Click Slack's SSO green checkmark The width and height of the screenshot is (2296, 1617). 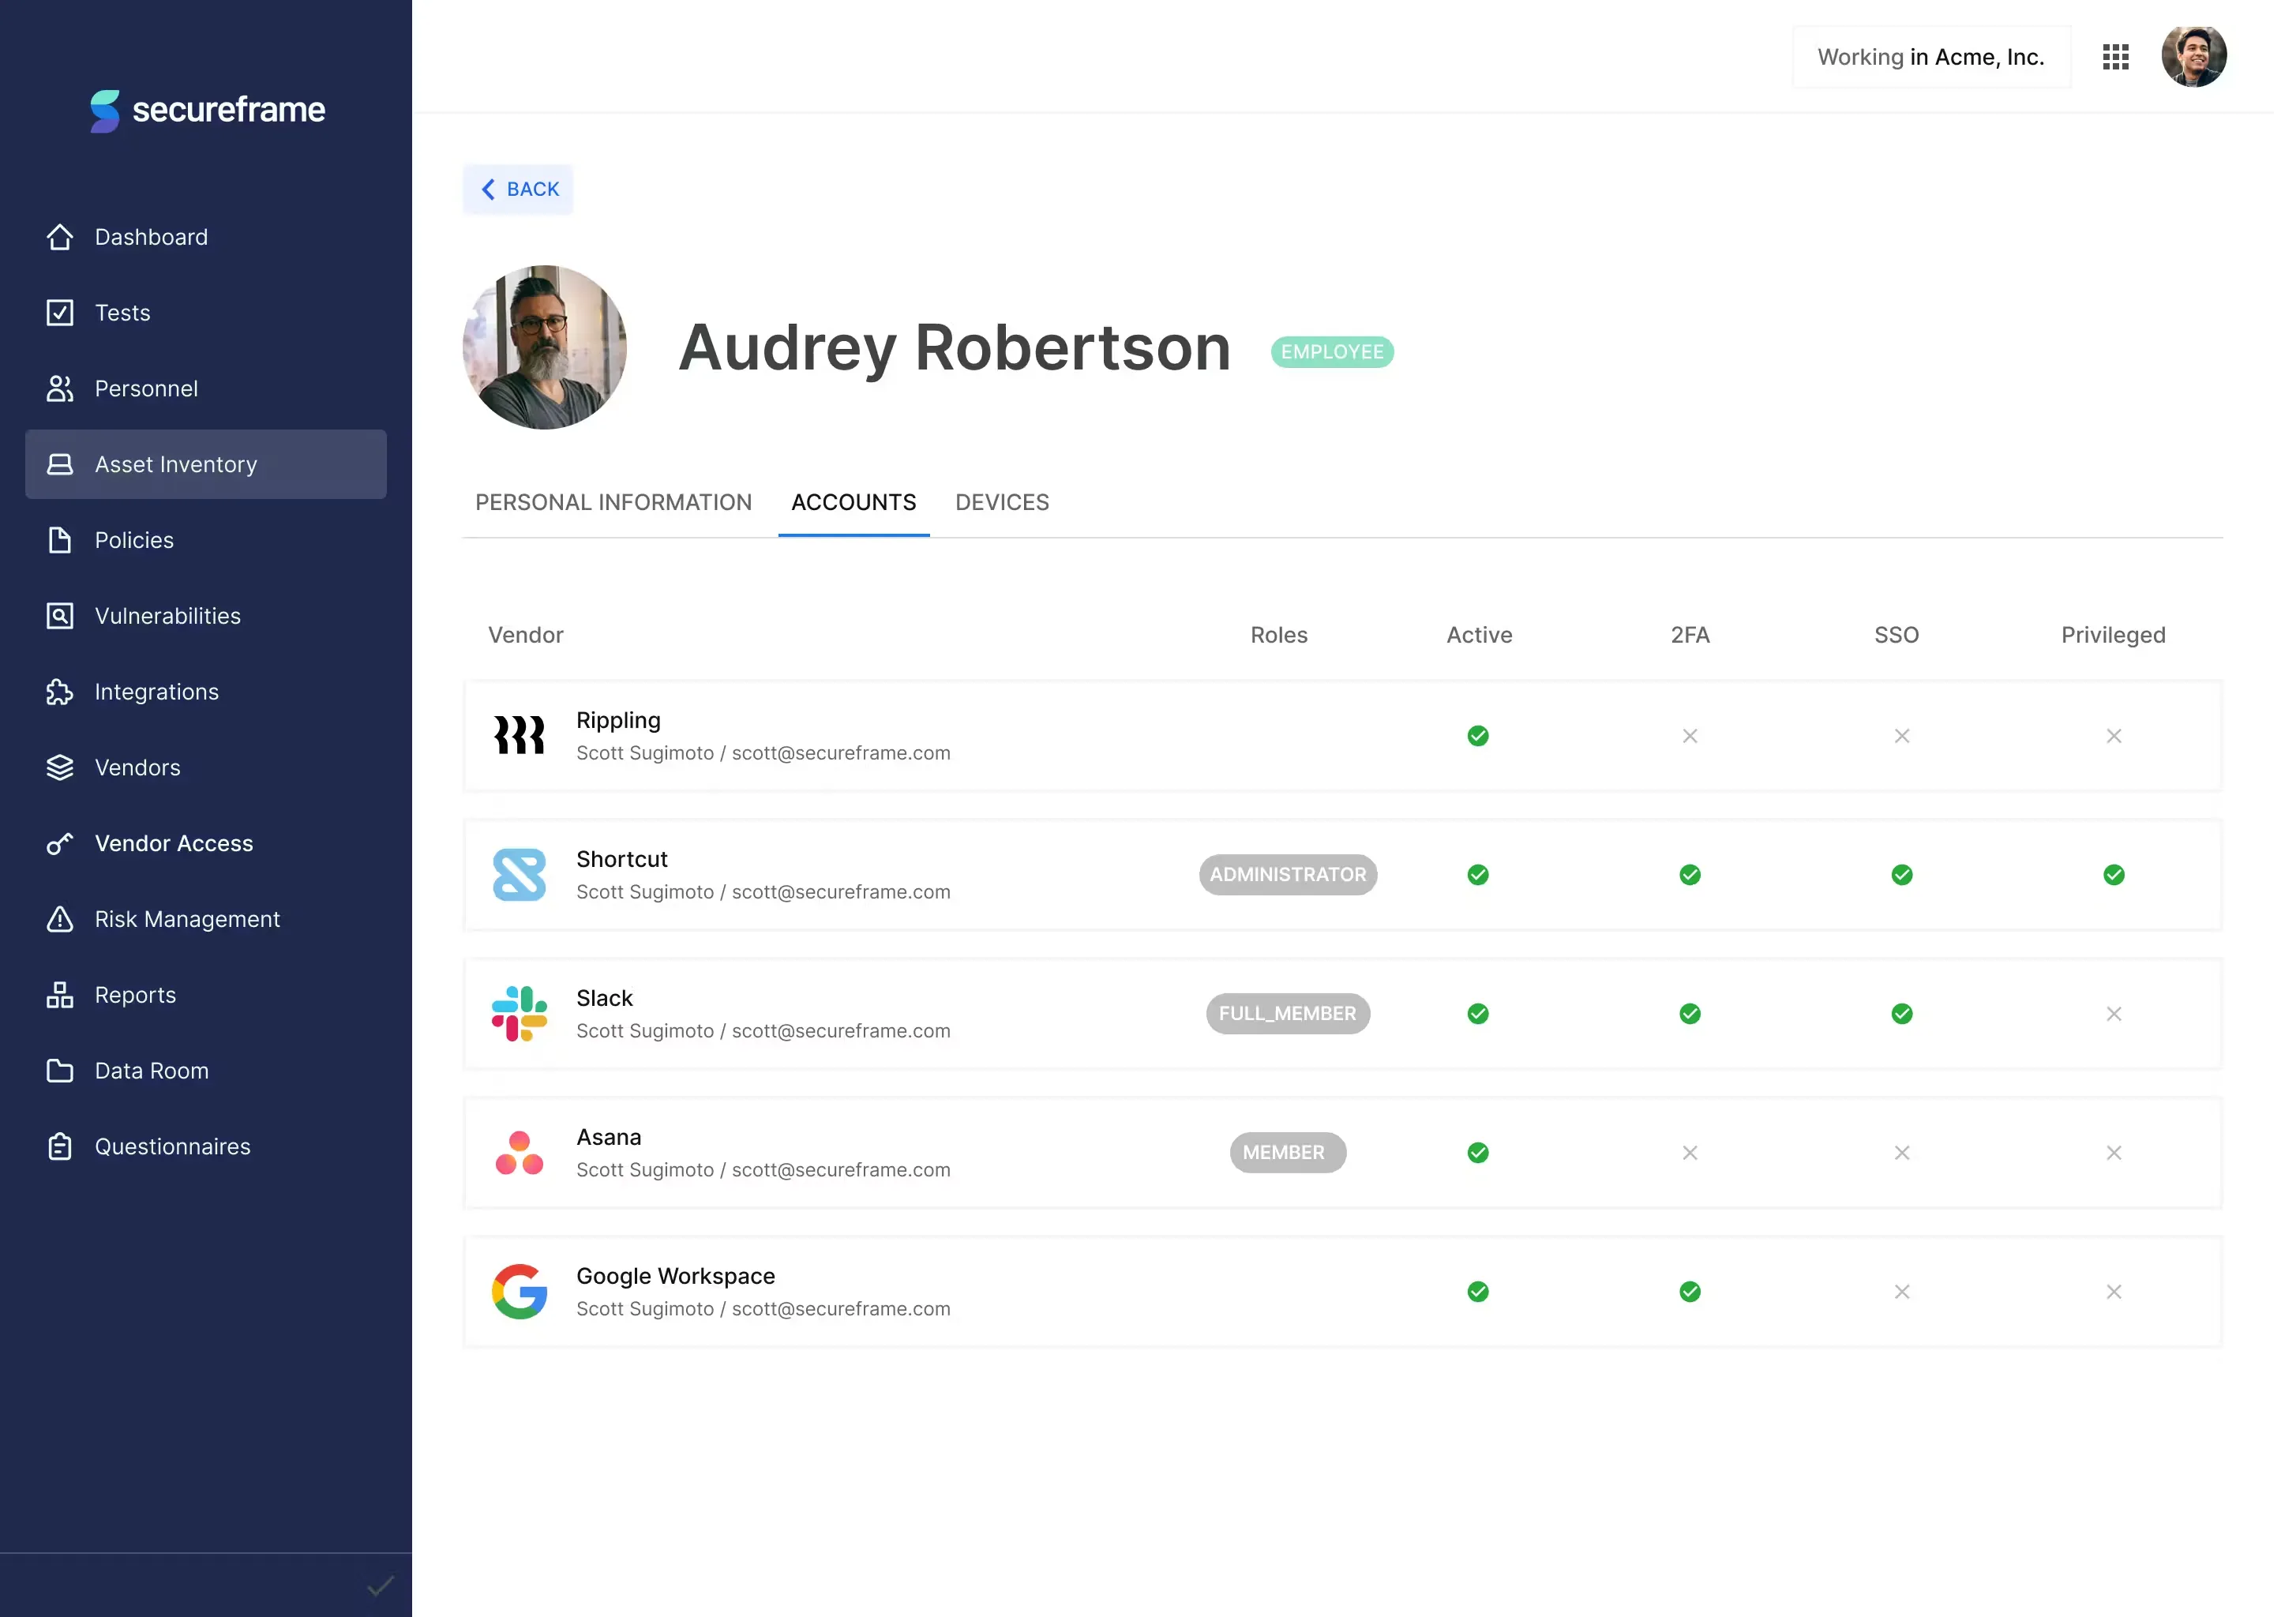tap(1901, 1014)
